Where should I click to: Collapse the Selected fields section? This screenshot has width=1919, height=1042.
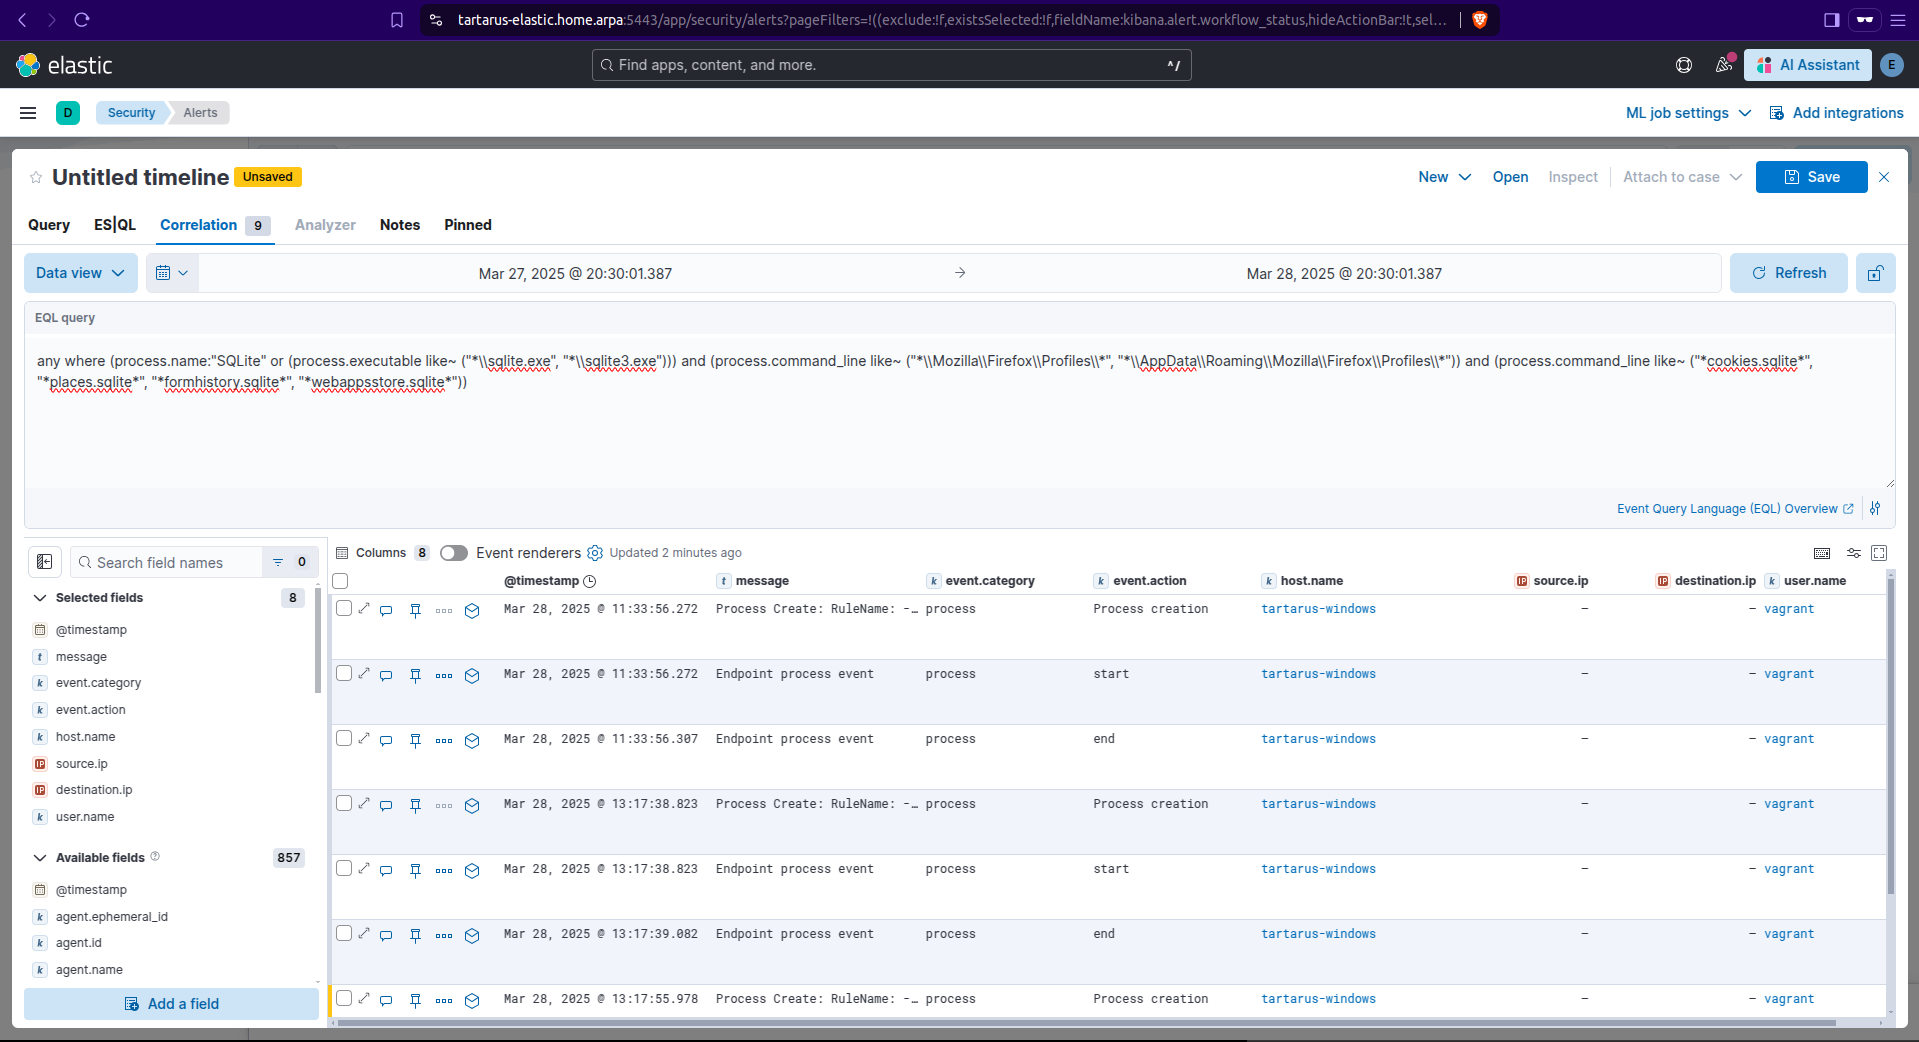pos(40,598)
